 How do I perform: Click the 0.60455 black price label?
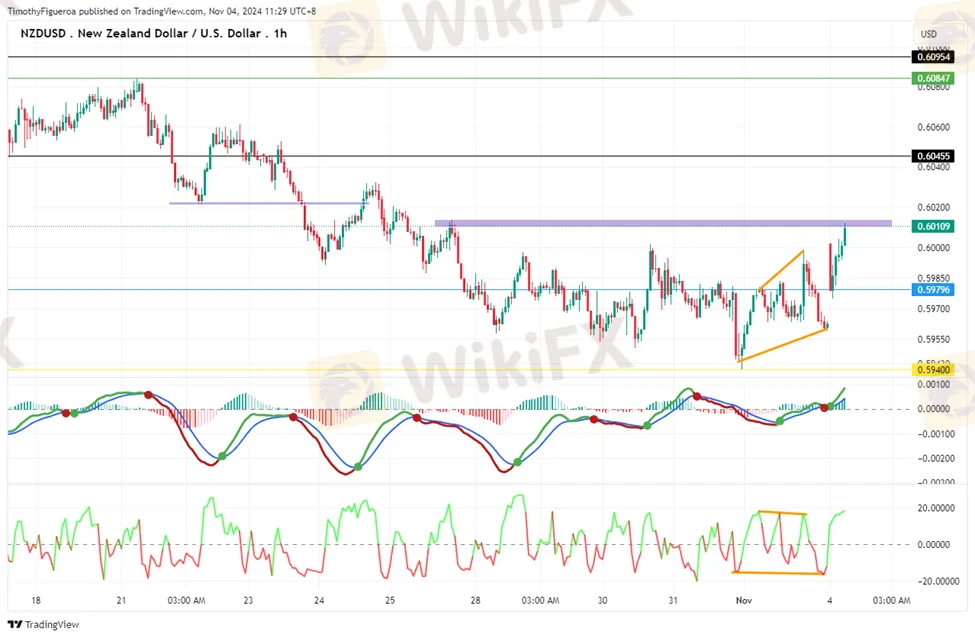click(x=933, y=156)
